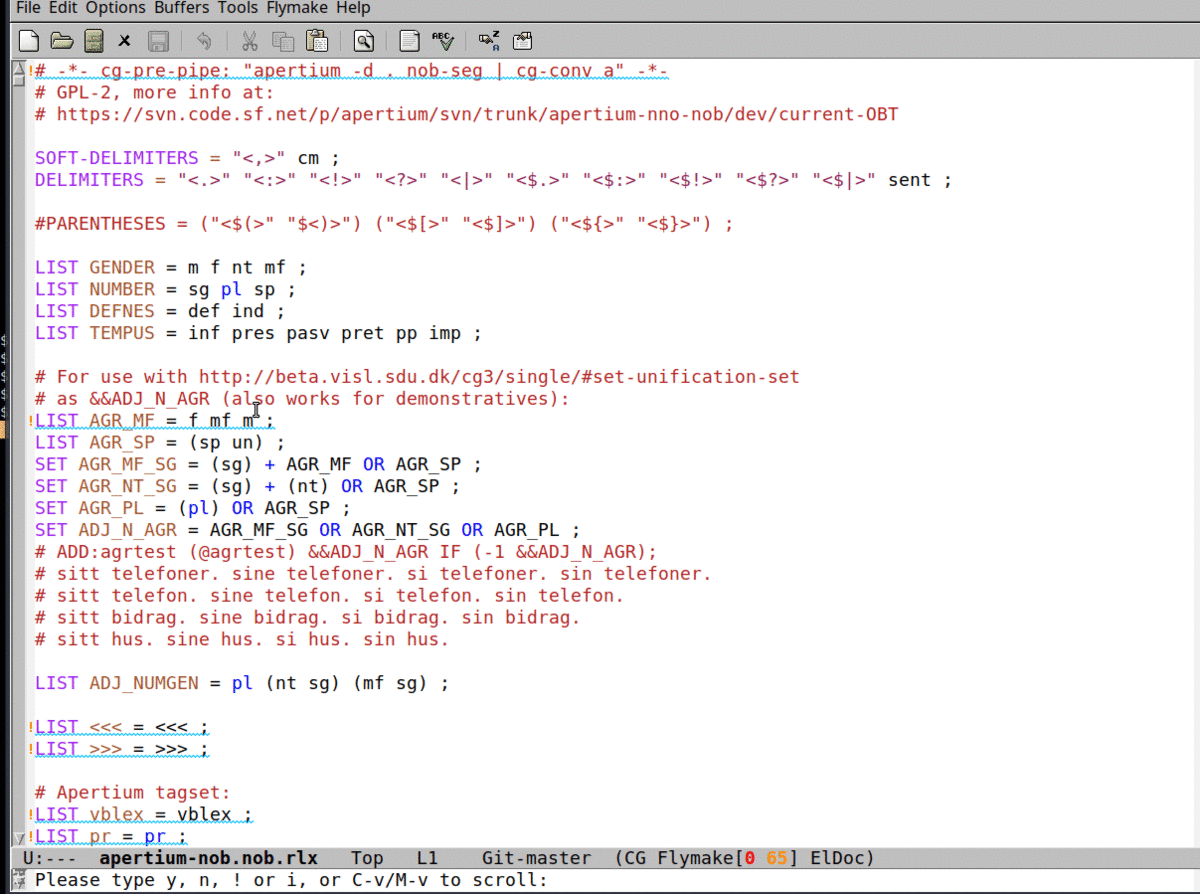This screenshot has height=894, width=1200.
Task: Click the rightmost toolbar clipboard icon
Action: (x=522, y=41)
